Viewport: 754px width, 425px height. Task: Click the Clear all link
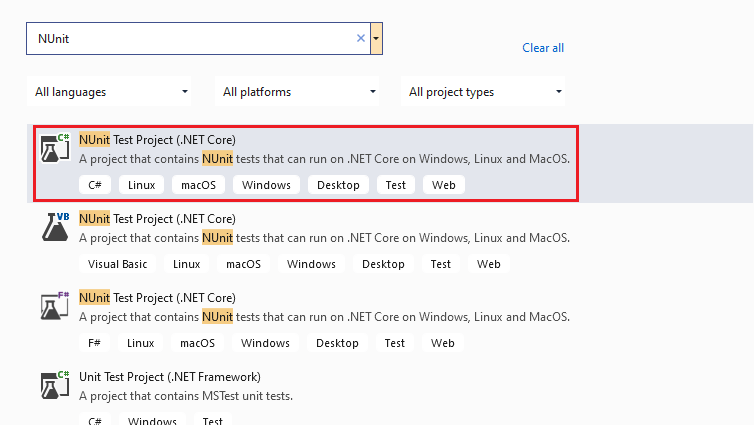coord(543,48)
